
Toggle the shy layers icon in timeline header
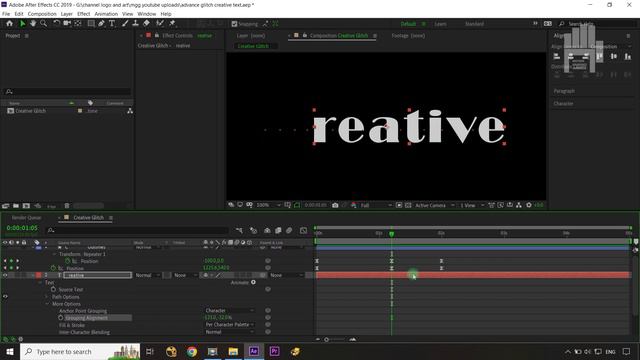[x=267, y=231]
